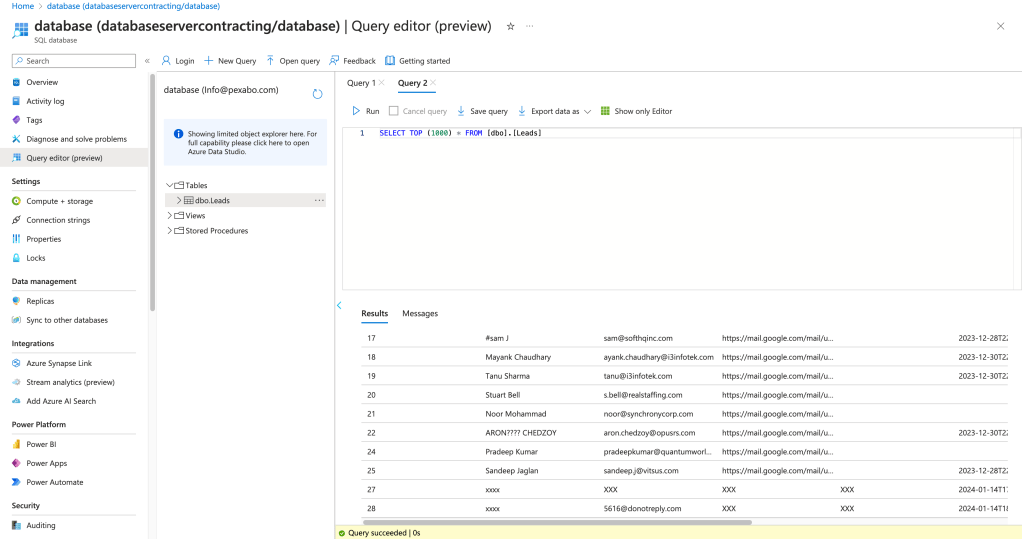Viewport: 1022px width, 539px height.
Task: Select the Stuart Bell name cell
Action: pyautogui.click(x=503, y=395)
